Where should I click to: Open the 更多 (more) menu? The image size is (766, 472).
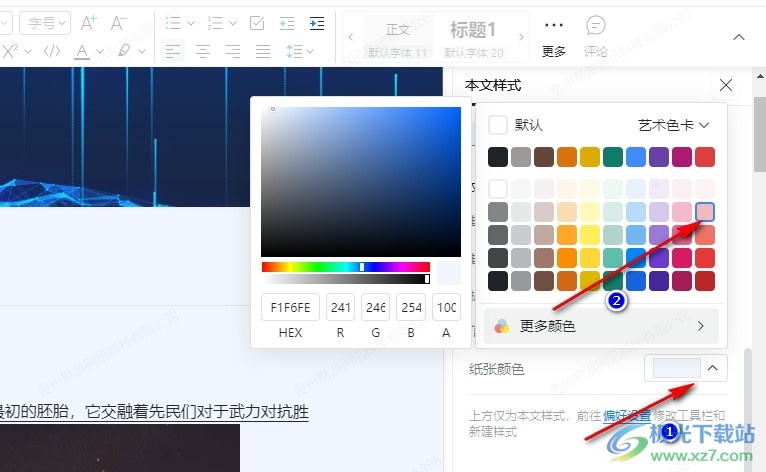(553, 38)
